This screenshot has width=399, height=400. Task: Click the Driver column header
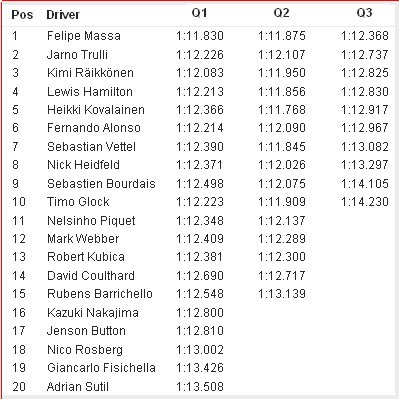pos(63,15)
